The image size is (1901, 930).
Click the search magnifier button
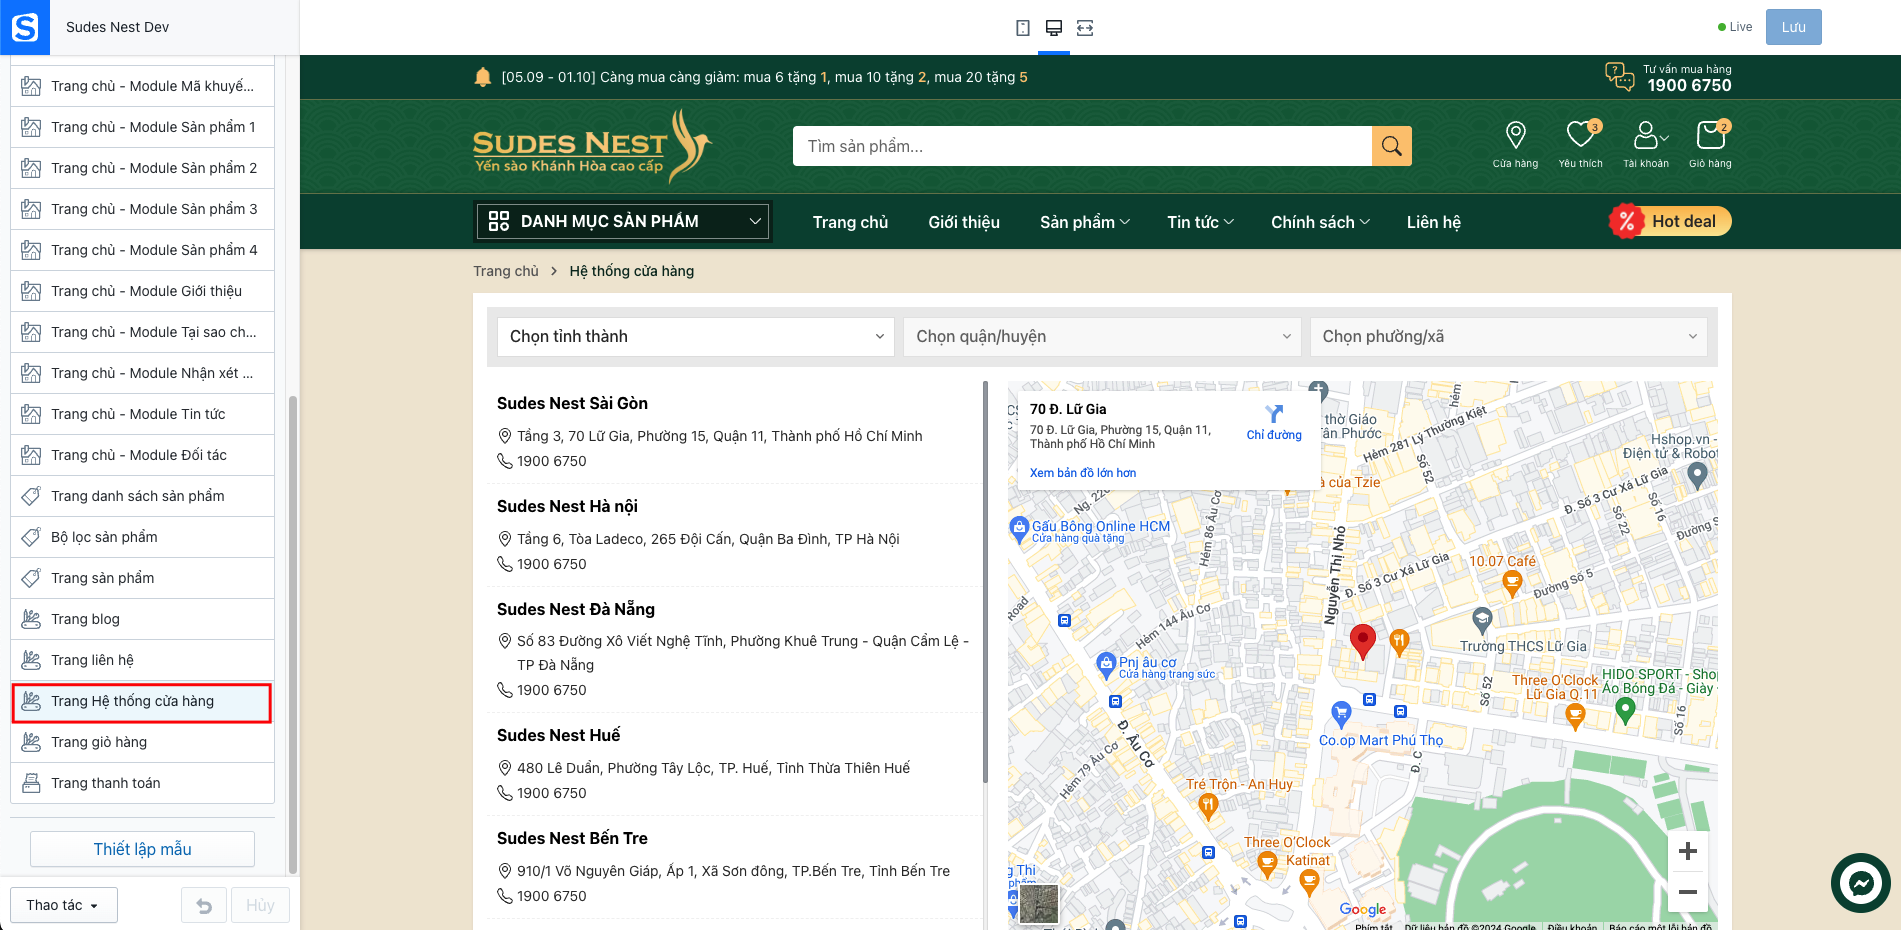pos(1392,146)
